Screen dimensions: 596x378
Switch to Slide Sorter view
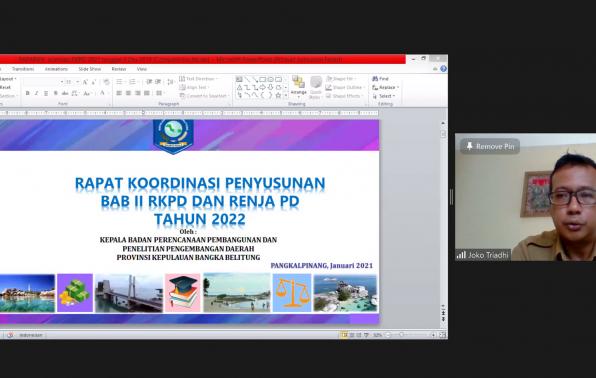[352, 335]
